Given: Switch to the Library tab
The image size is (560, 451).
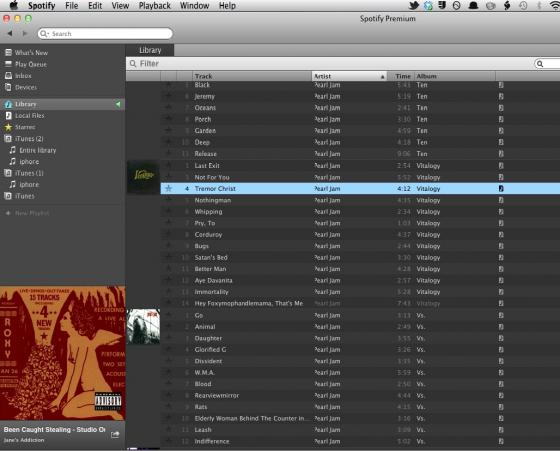Looking at the screenshot, I should (x=150, y=50).
